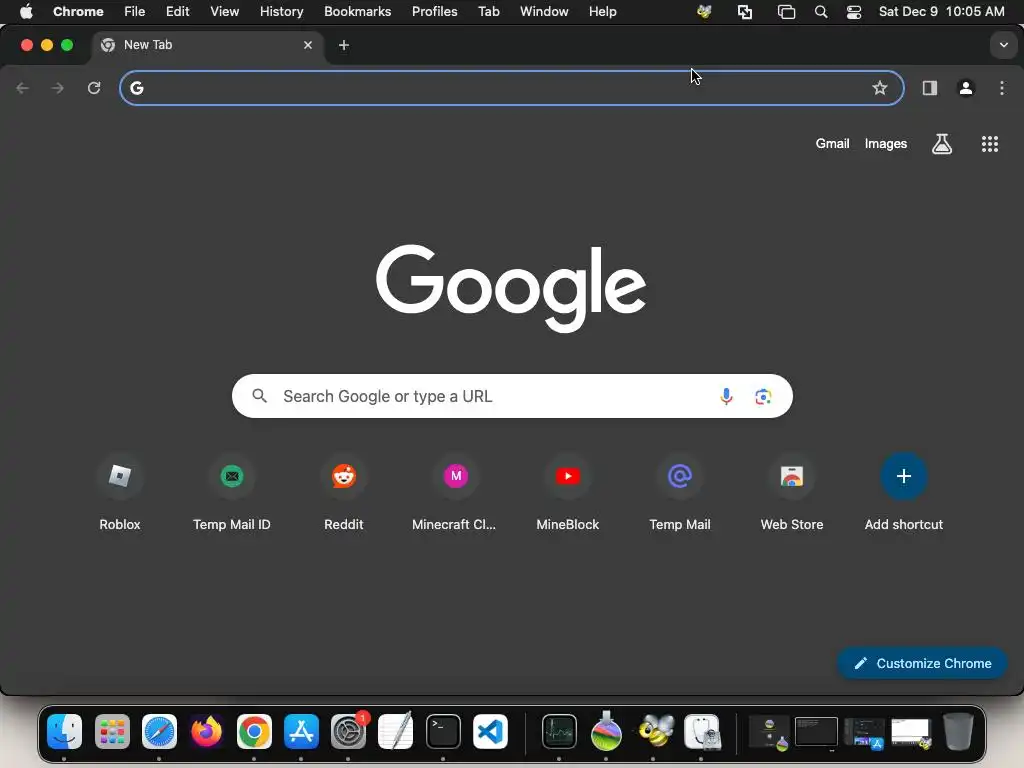Viewport: 1024px width, 768px height.
Task: Launch Safari from the dock
Action: pos(159,731)
